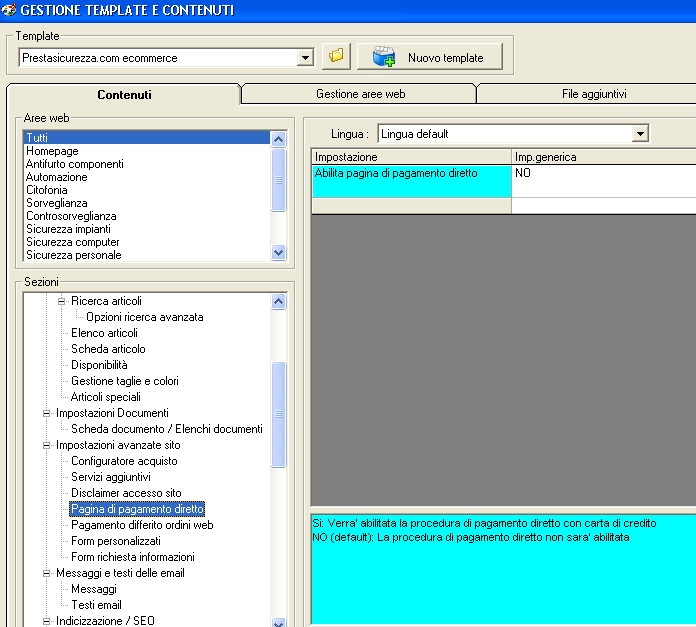Select Indicizzazione / SEO tree item
Screen dimensions: 696x627
tap(105, 620)
